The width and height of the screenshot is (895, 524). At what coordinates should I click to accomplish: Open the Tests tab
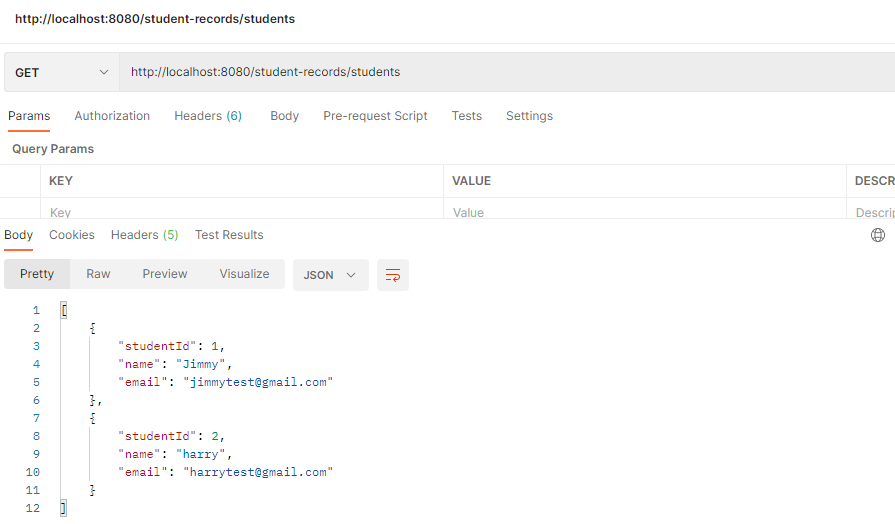click(x=466, y=116)
